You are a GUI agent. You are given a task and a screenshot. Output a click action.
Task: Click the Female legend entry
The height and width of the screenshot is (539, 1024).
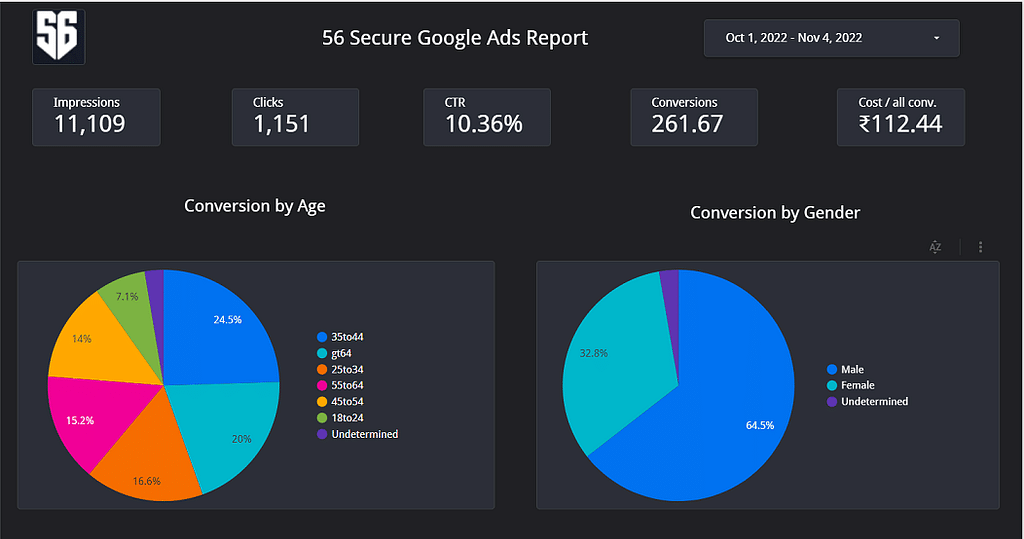click(x=857, y=385)
